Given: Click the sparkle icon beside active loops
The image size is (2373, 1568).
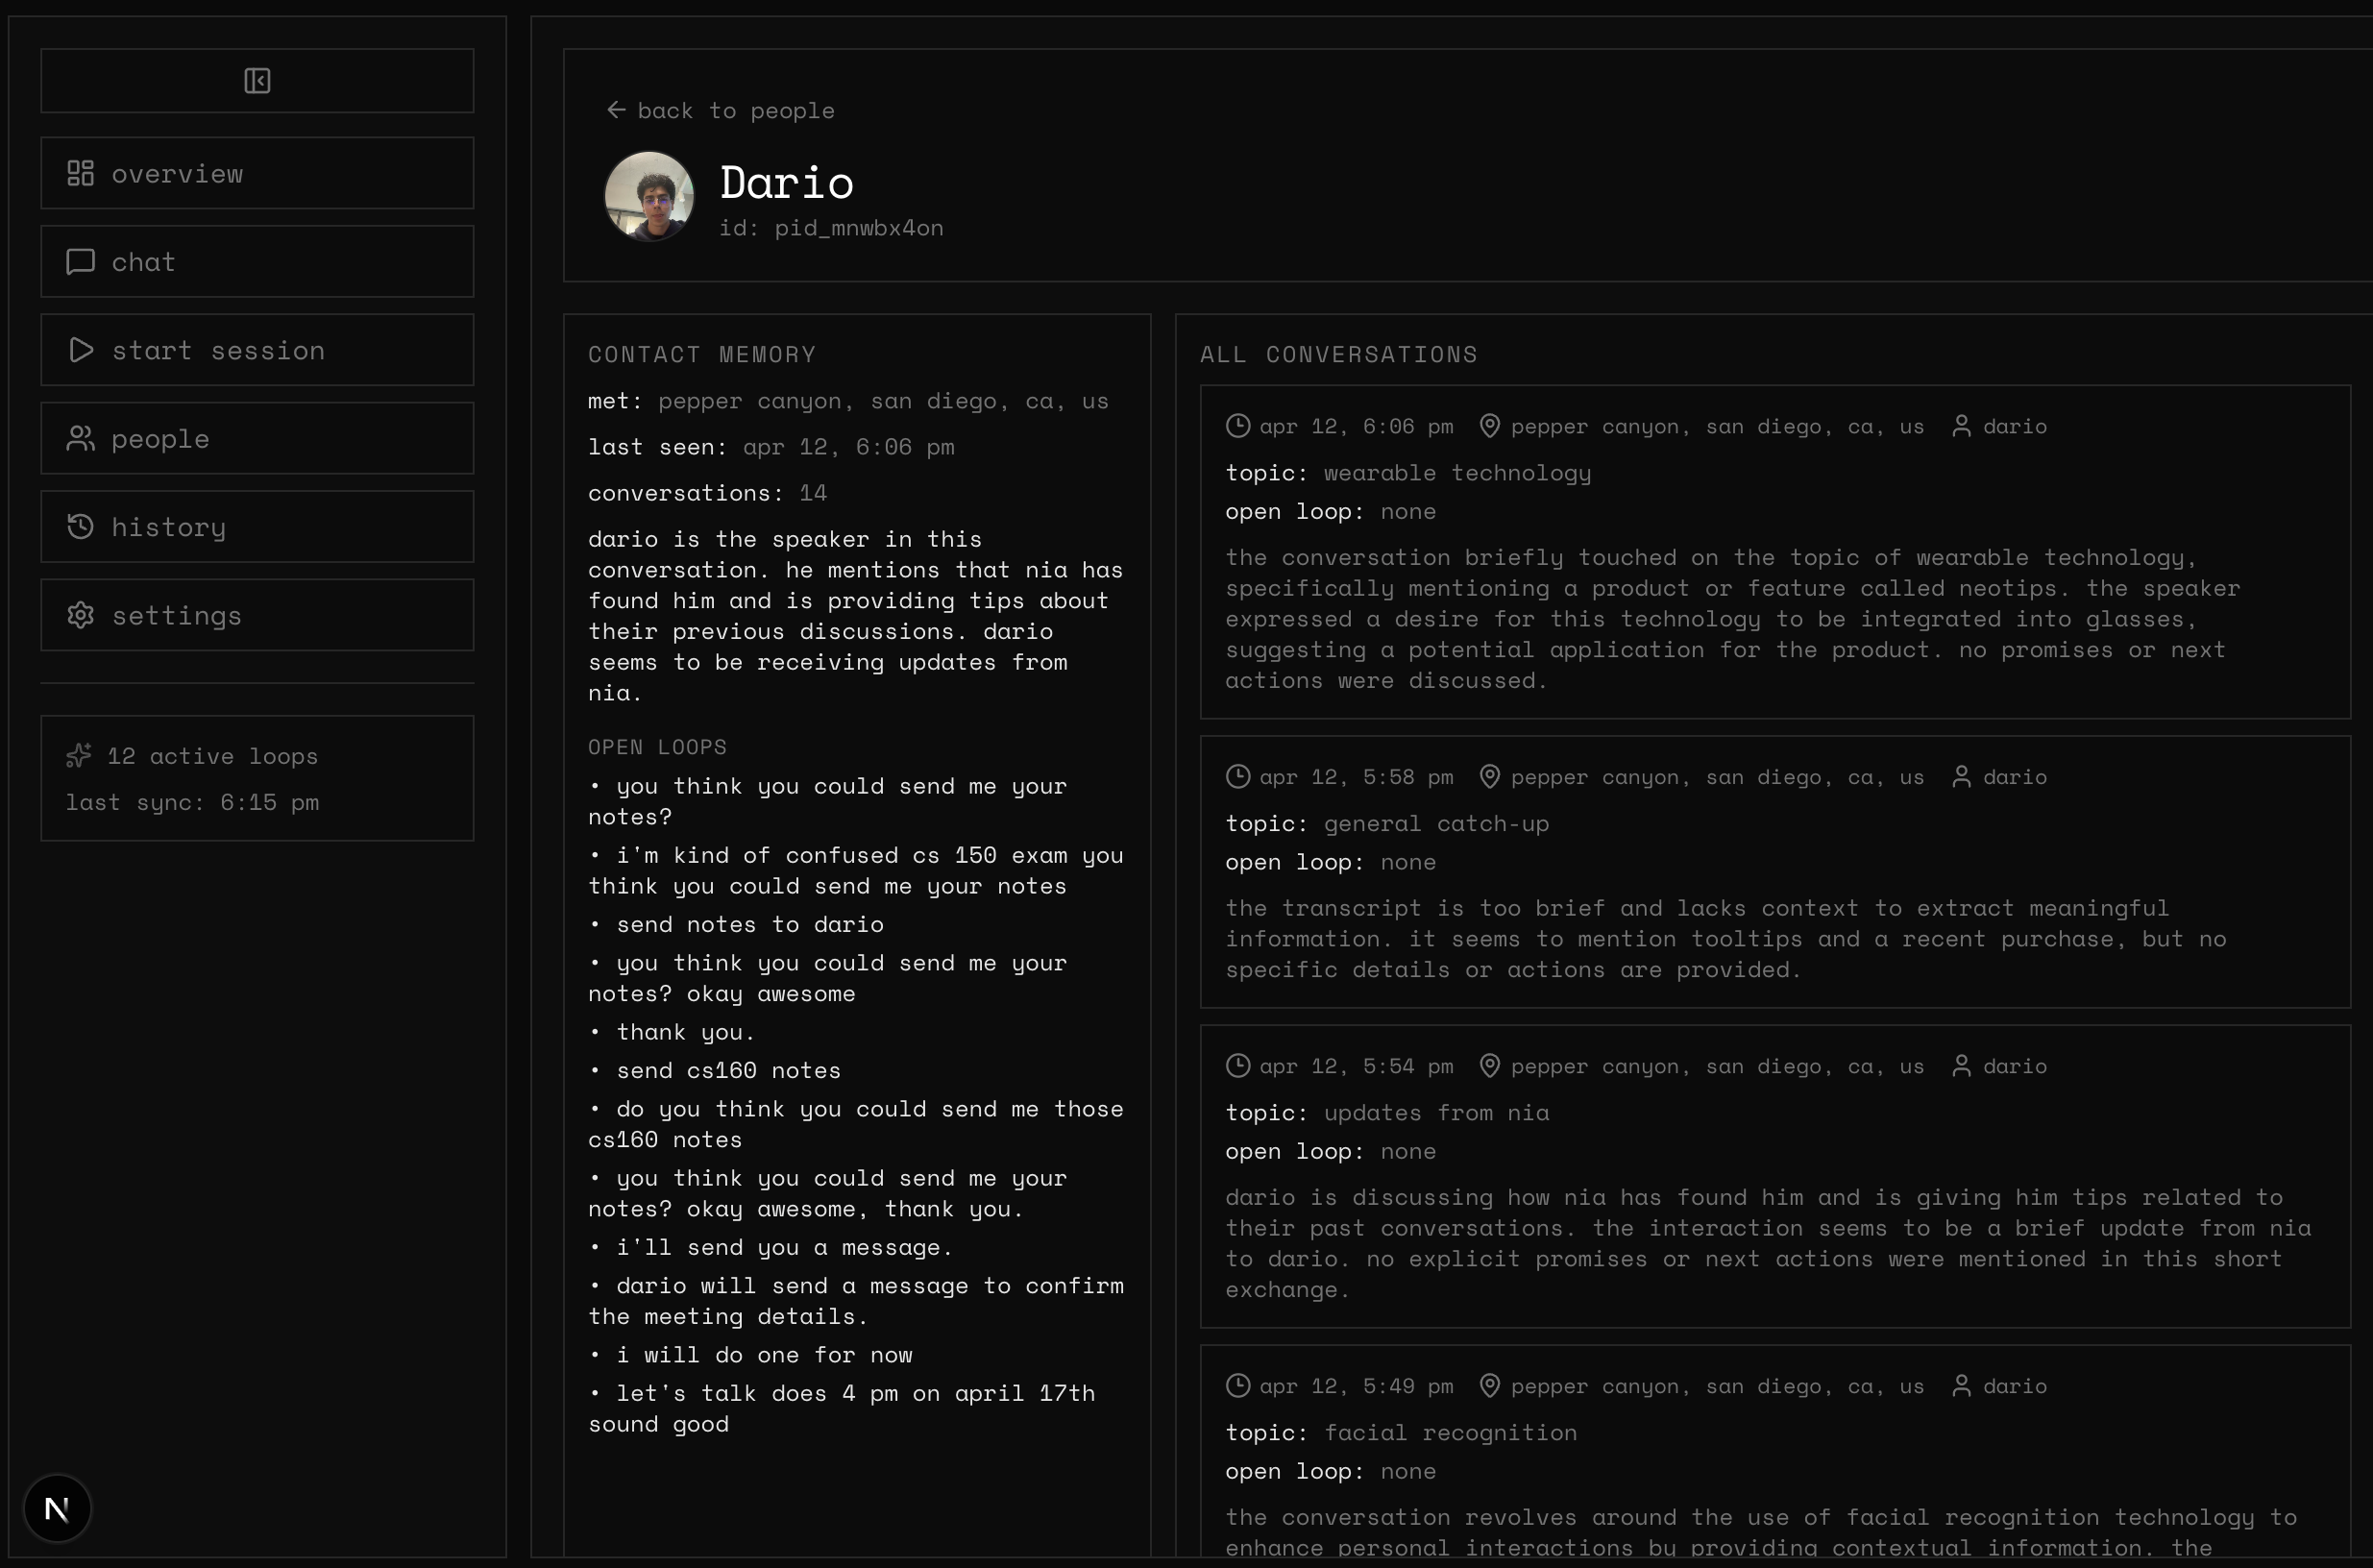Looking at the screenshot, I should click(79, 755).
